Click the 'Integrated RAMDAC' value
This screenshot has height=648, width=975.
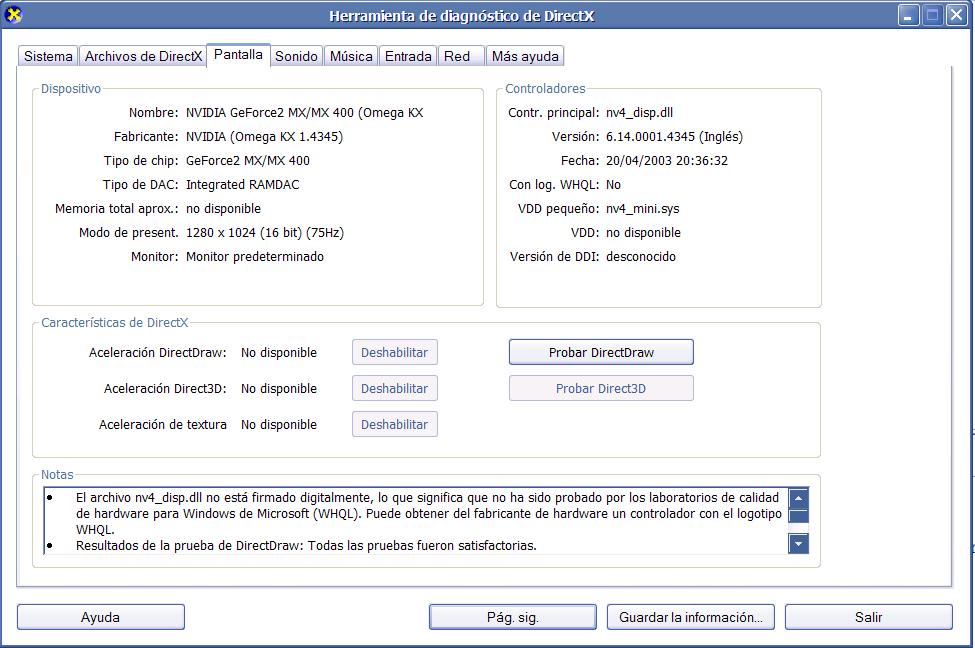click(x=243, y=185)
